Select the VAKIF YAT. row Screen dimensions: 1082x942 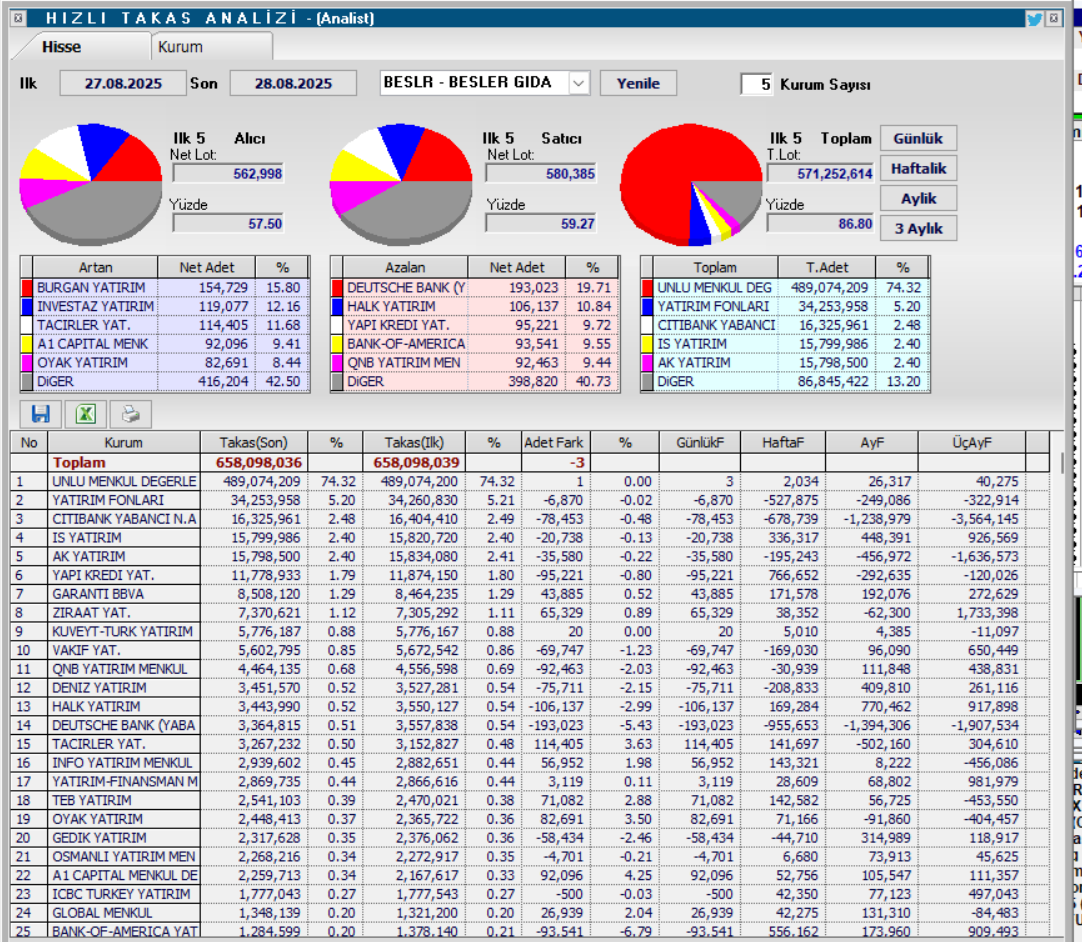[530, 650]
